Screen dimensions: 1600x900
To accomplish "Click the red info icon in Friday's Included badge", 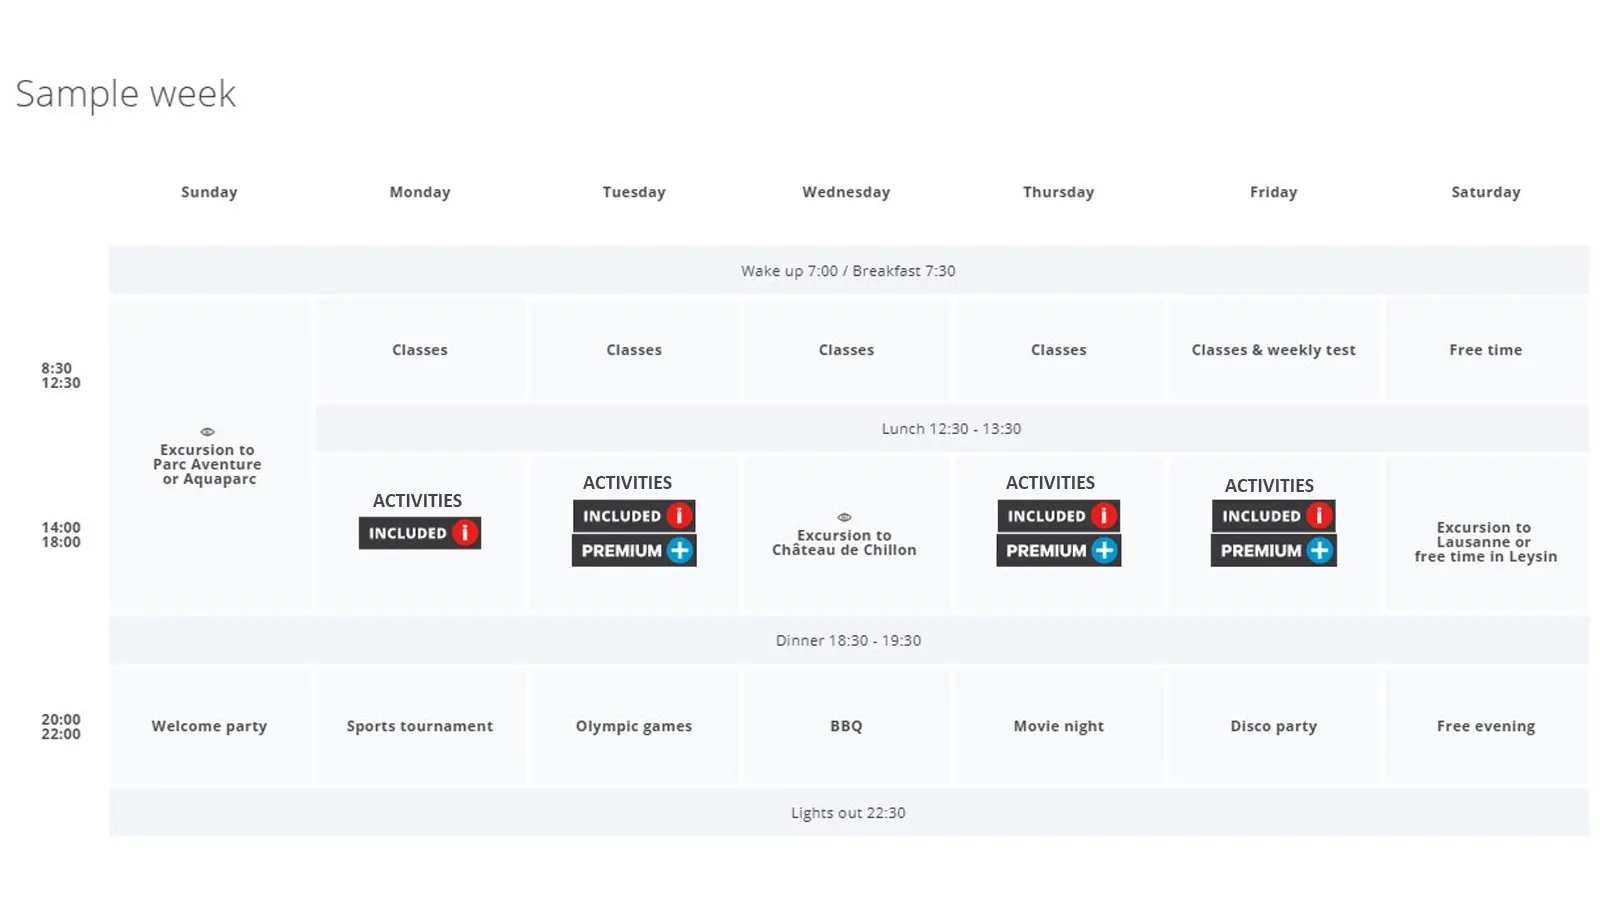I will coord(1319,516).
